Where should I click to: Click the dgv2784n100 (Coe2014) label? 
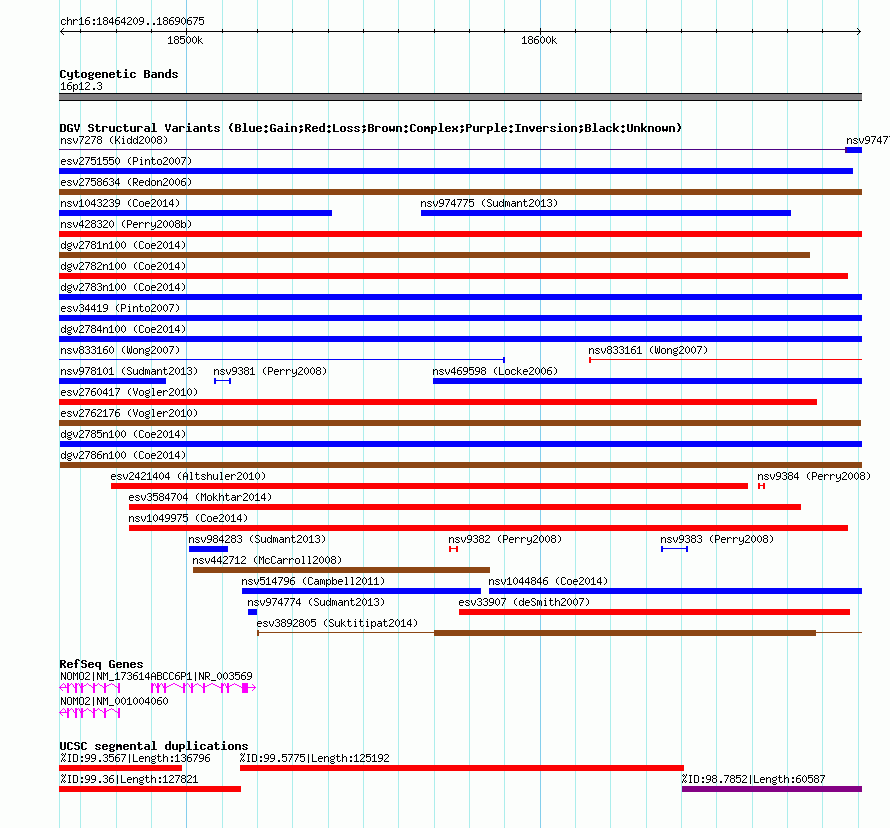[x=123, y=329]
